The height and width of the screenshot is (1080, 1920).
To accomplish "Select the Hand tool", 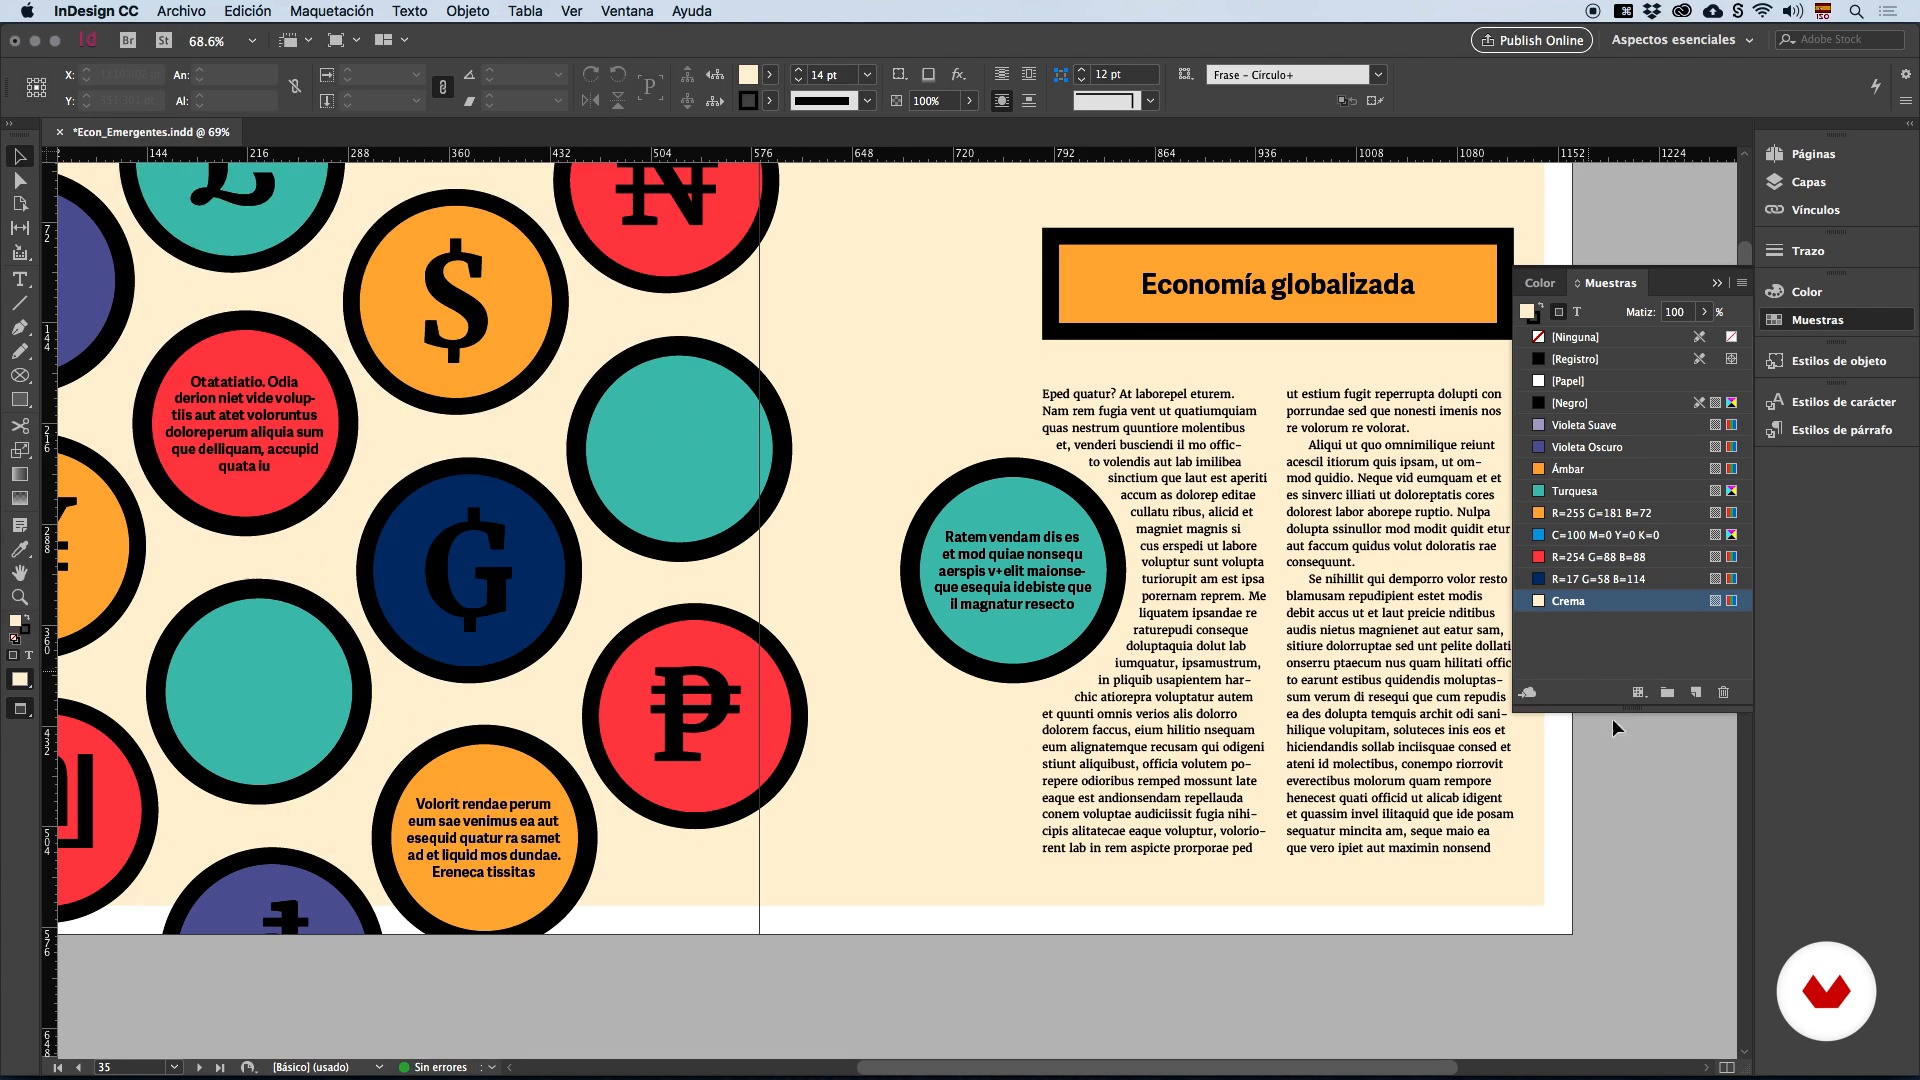I will coord(19,573).
